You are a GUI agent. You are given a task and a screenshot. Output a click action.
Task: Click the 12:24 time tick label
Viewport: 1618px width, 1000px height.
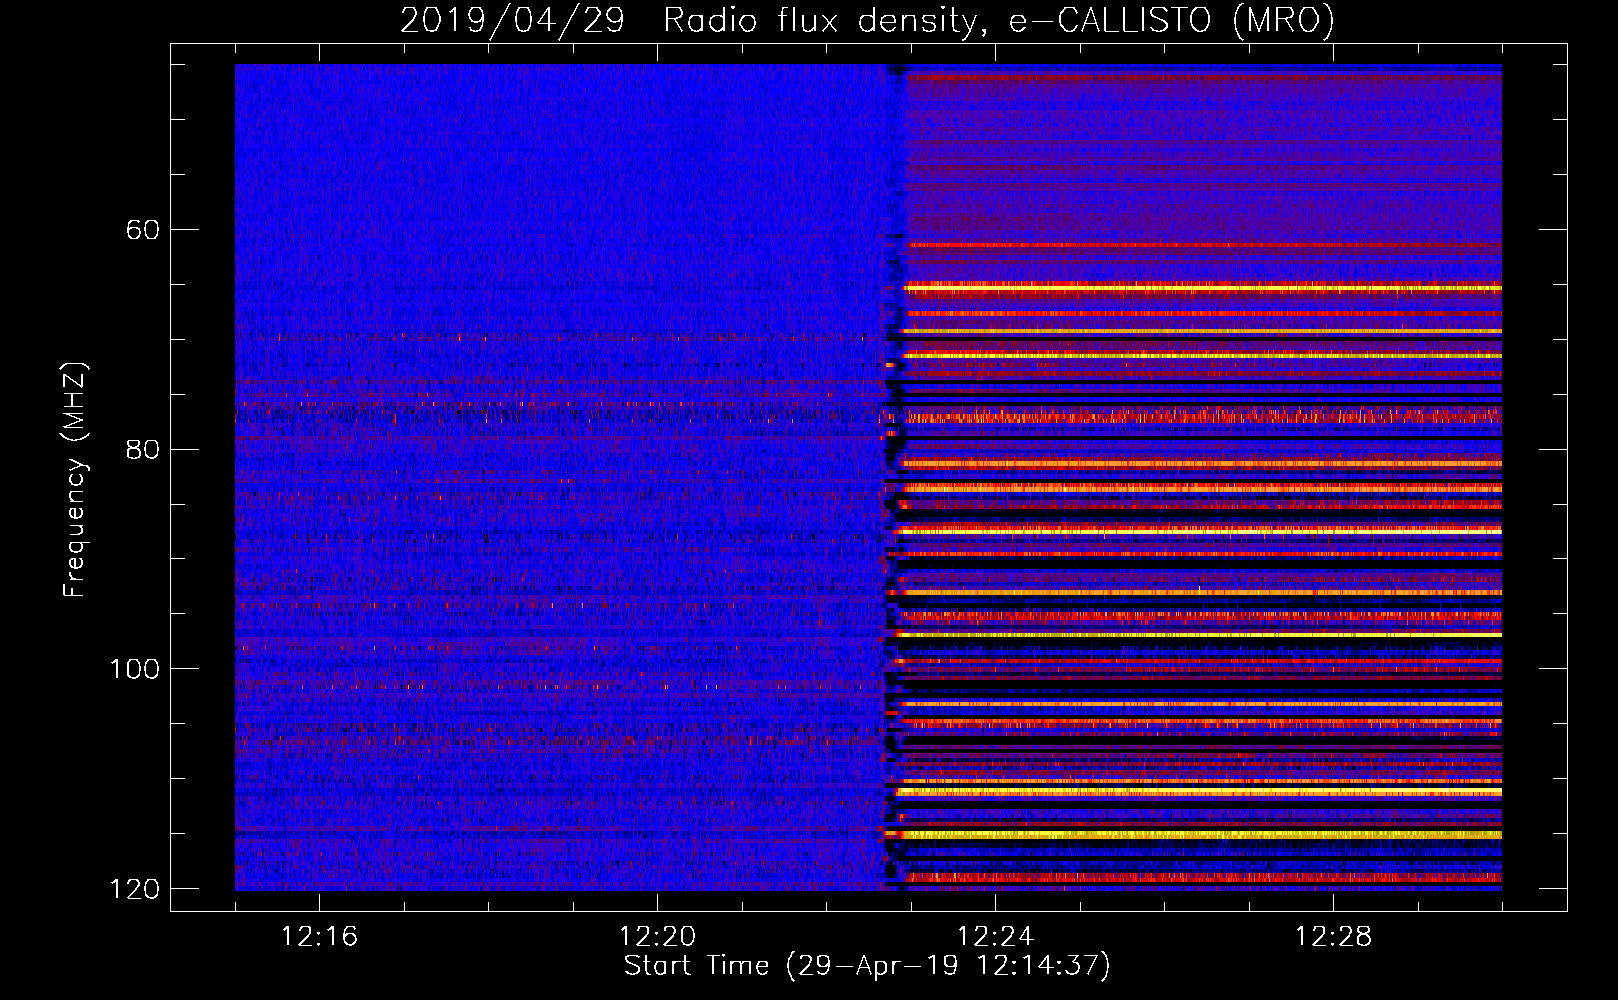995,937
